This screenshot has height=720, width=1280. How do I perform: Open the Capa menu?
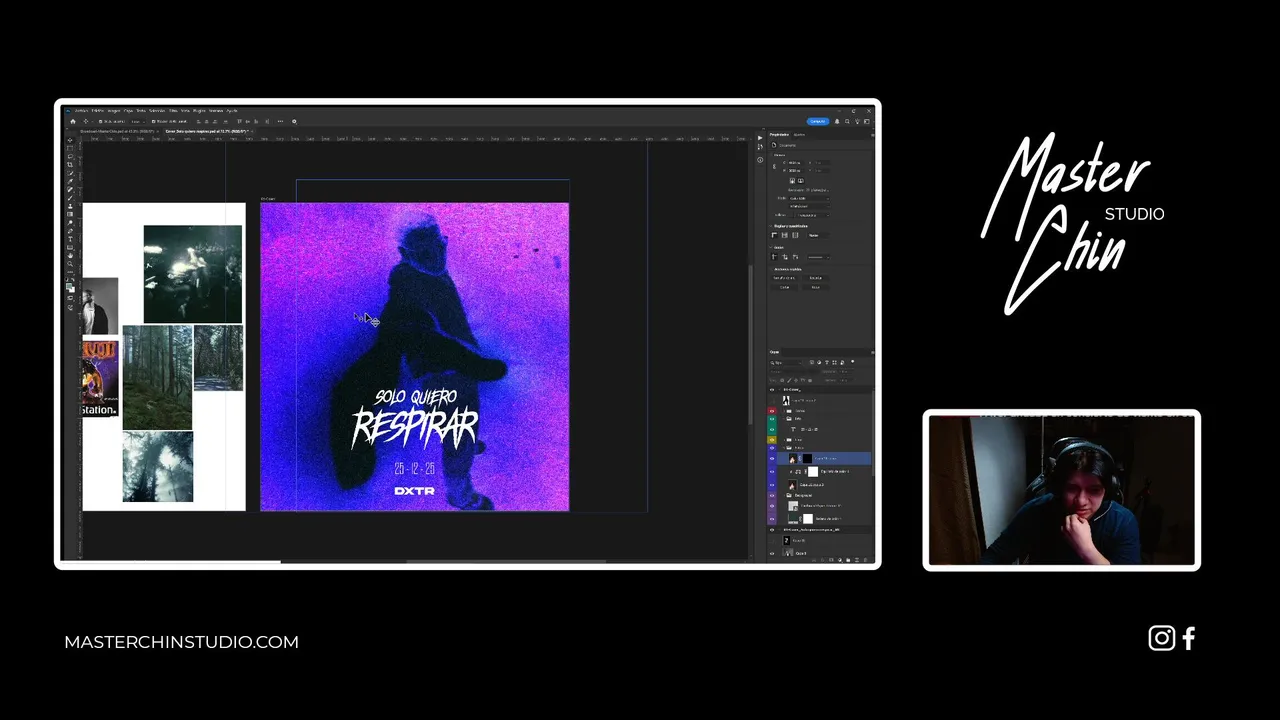coord(128,110)
